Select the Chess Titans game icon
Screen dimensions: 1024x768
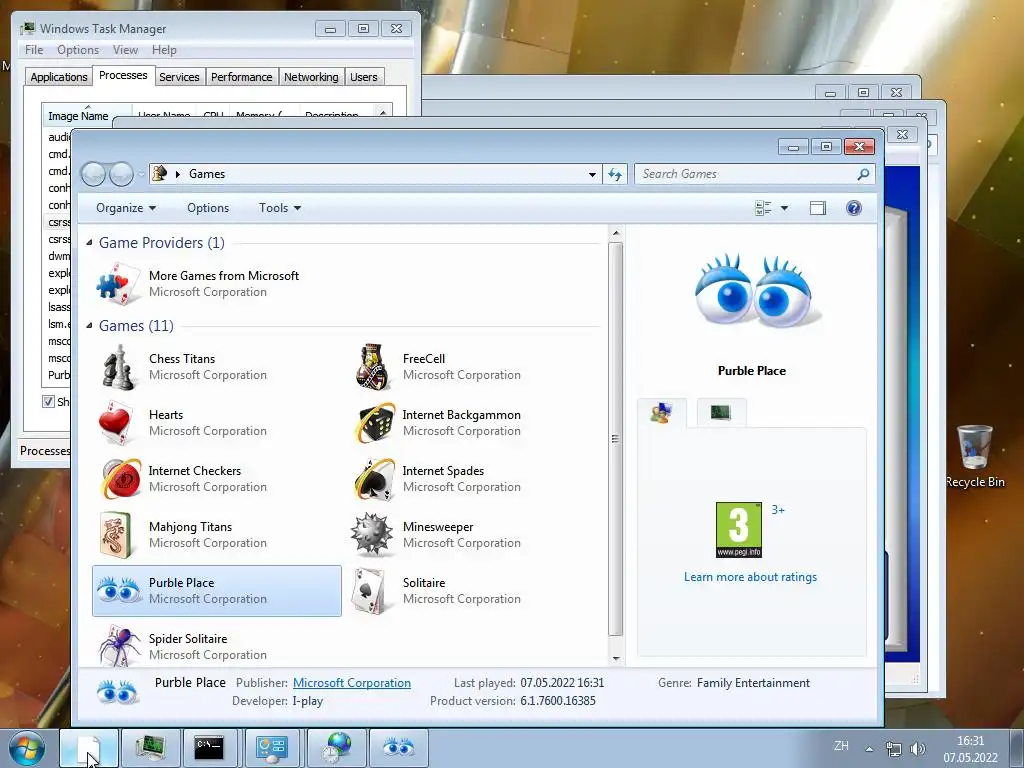coord(118,367)
